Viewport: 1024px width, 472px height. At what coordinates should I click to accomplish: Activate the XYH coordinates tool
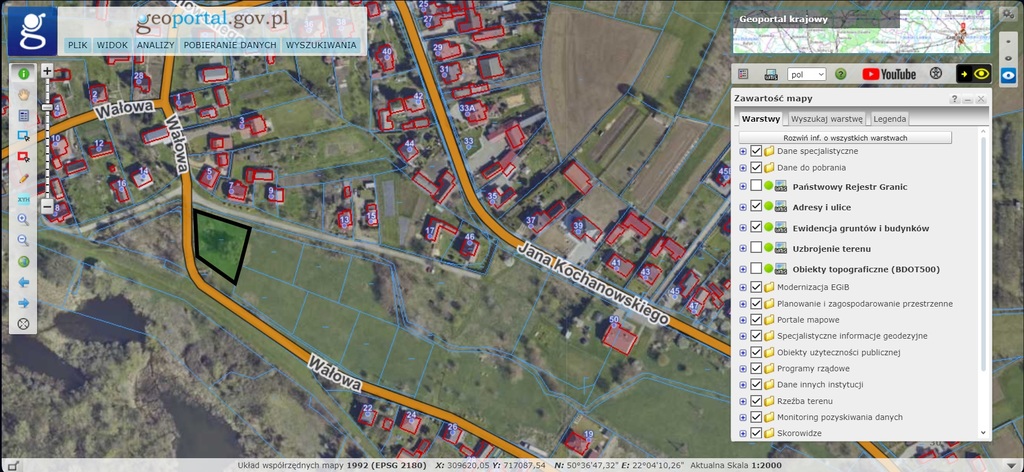23,199
